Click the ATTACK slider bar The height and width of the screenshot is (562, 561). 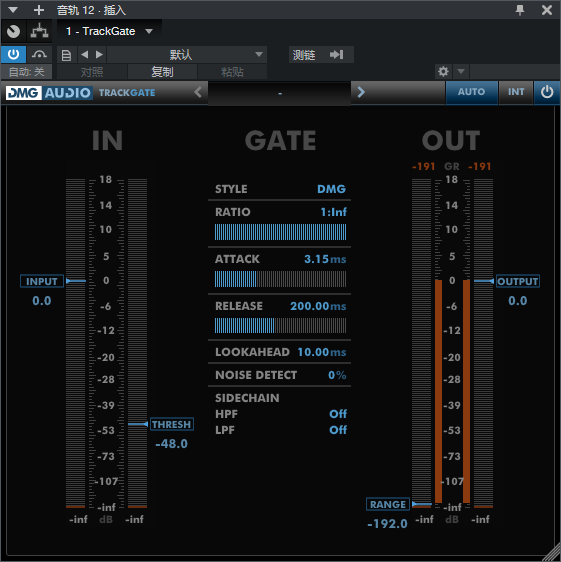(280, 279)
